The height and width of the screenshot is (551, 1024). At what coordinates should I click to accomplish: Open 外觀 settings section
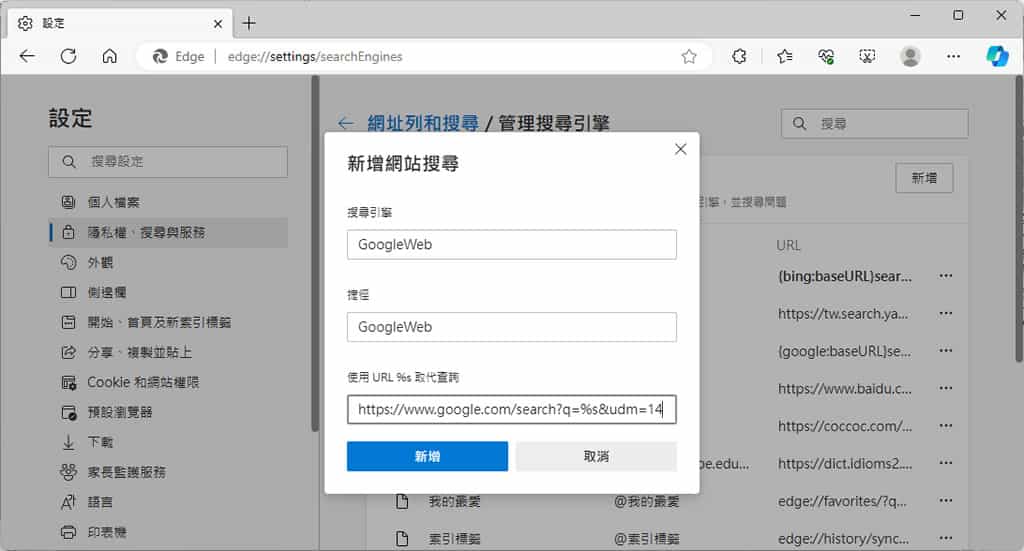point(168,262)
